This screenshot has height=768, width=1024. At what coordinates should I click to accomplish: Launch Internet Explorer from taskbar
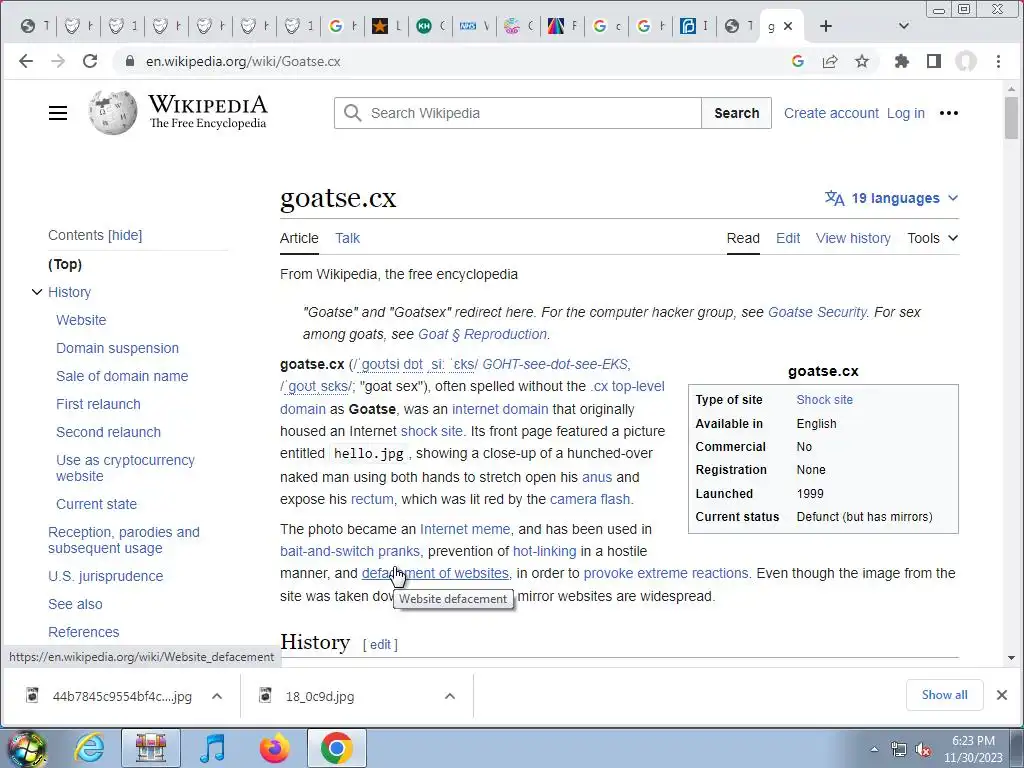pyautogui.click(x=89, y=748)
